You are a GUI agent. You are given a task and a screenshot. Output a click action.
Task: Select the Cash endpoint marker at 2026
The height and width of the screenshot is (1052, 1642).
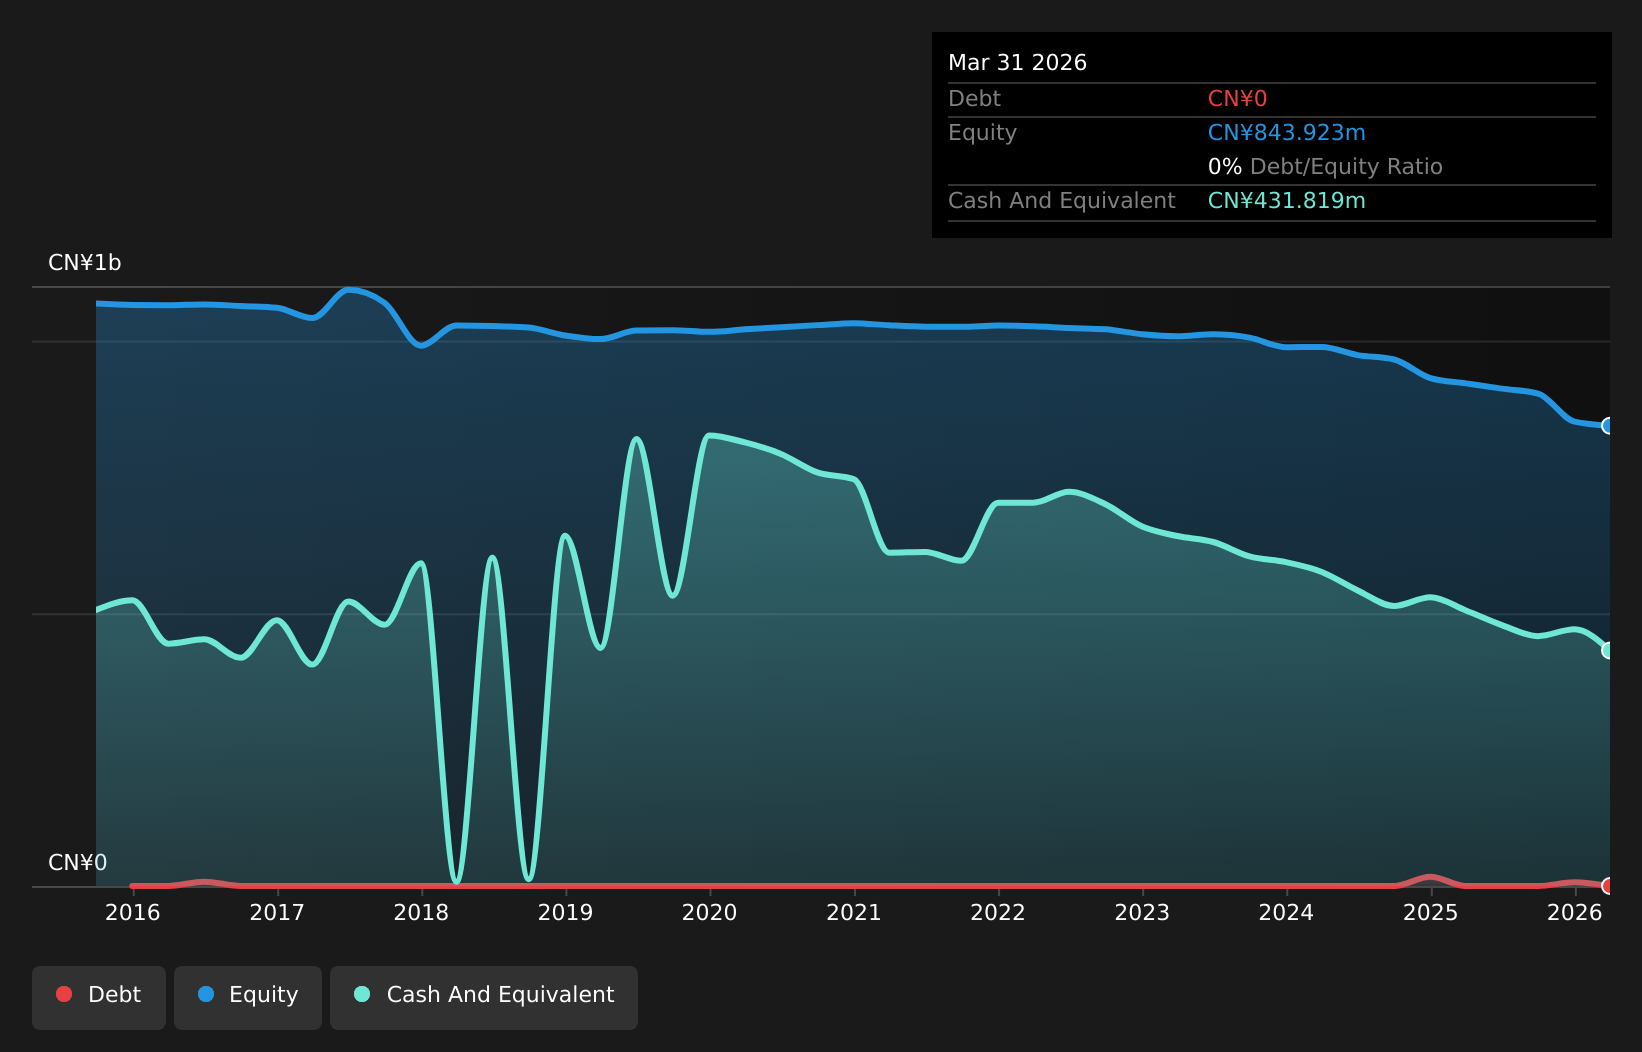pyautogui.click(x=1608, y=650)
